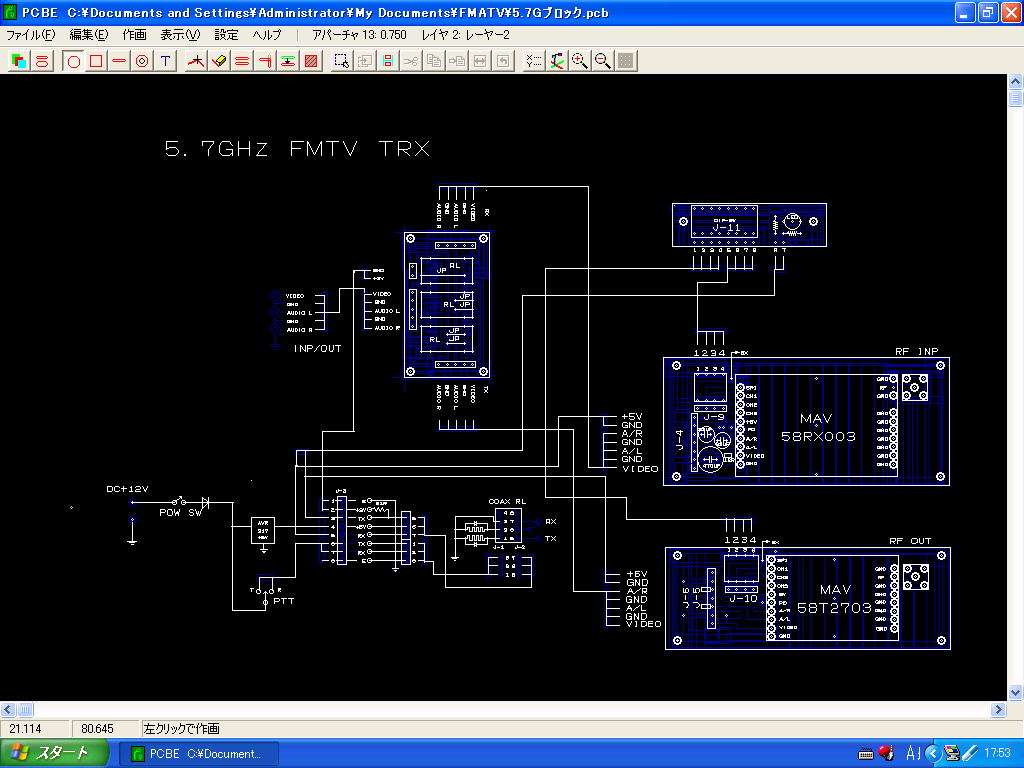The height and width of the screenshot is (768, 1024).
Task: Click the X coordinate value 21.114
Action: [26, 729]
